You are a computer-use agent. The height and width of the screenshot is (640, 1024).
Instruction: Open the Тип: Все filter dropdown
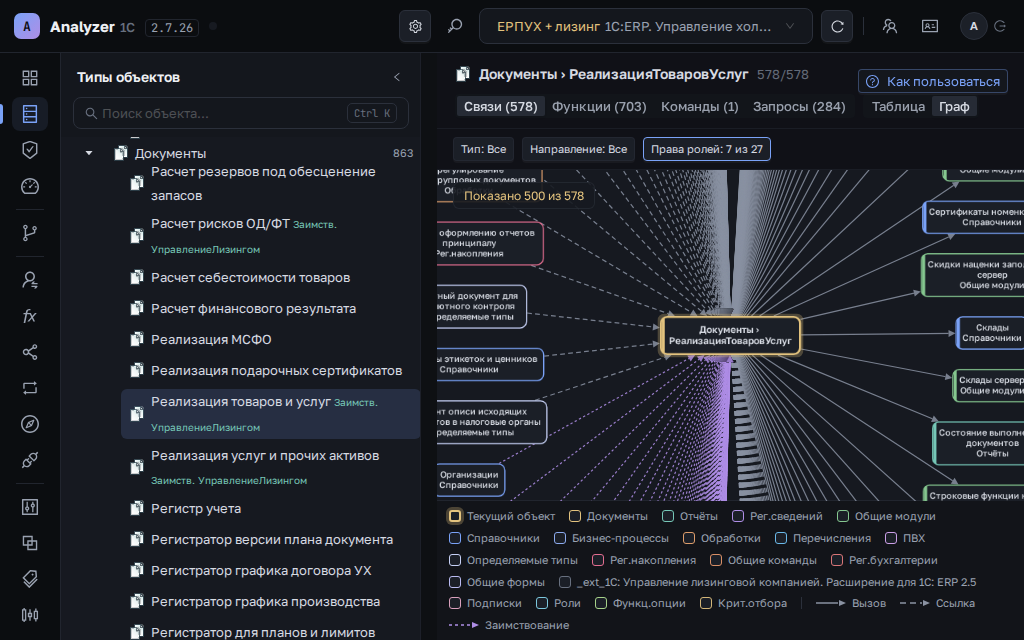(483, 149)
